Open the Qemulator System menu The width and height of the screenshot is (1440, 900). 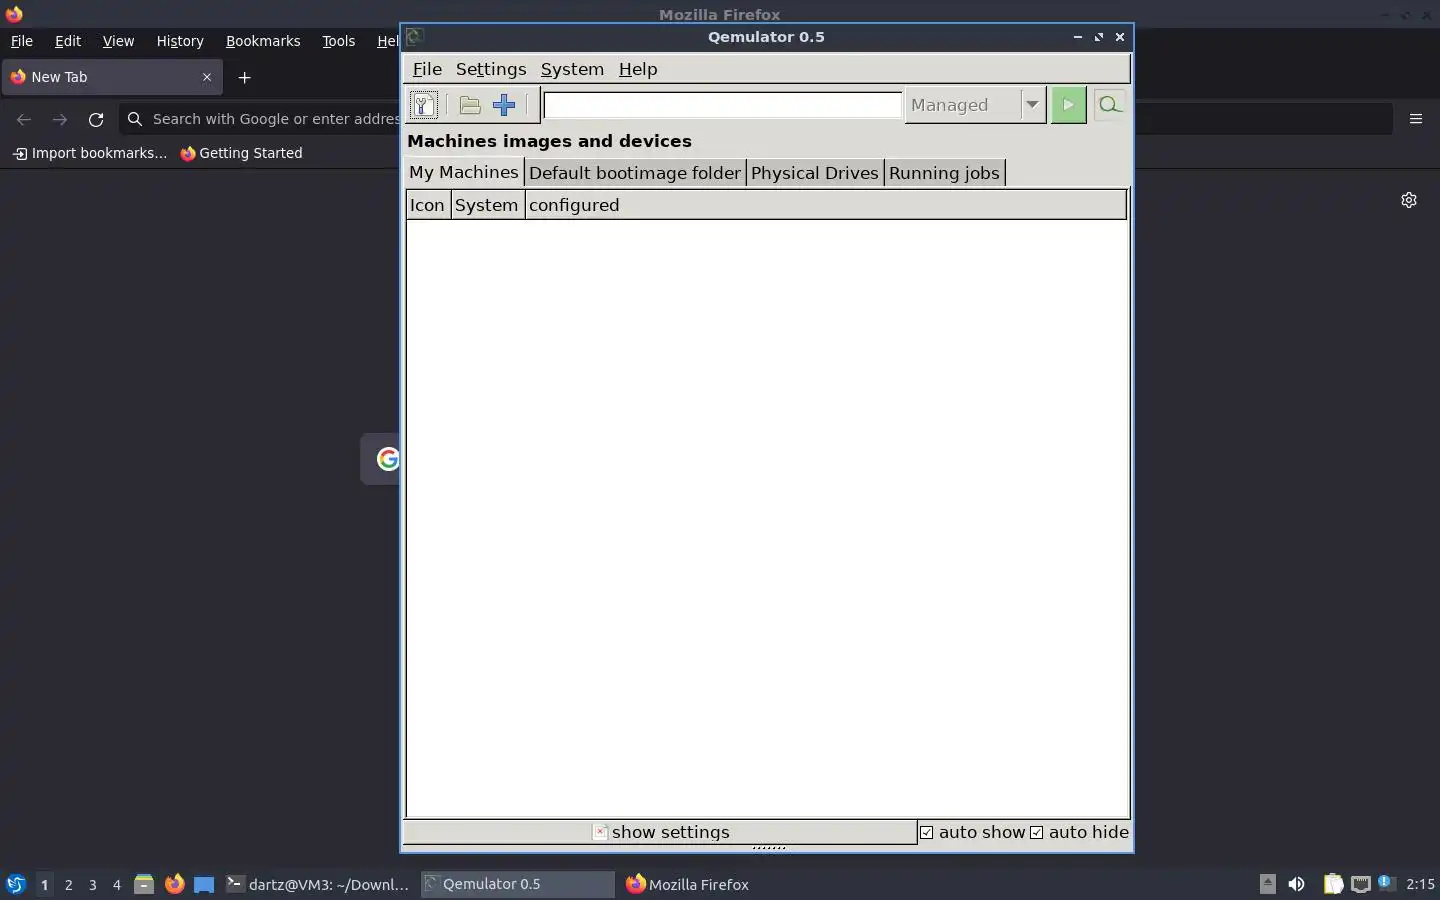(x=572, y=69)
